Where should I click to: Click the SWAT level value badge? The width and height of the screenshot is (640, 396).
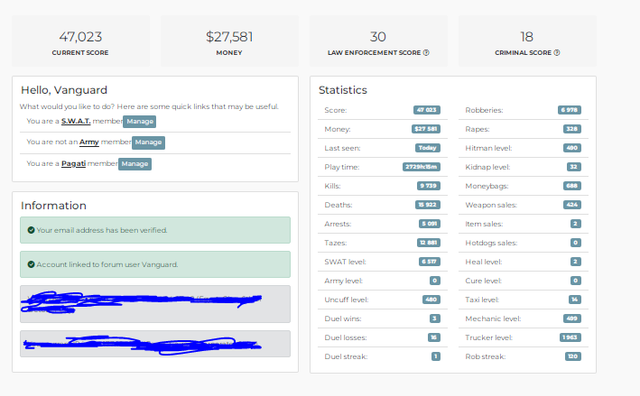(430, 262)
